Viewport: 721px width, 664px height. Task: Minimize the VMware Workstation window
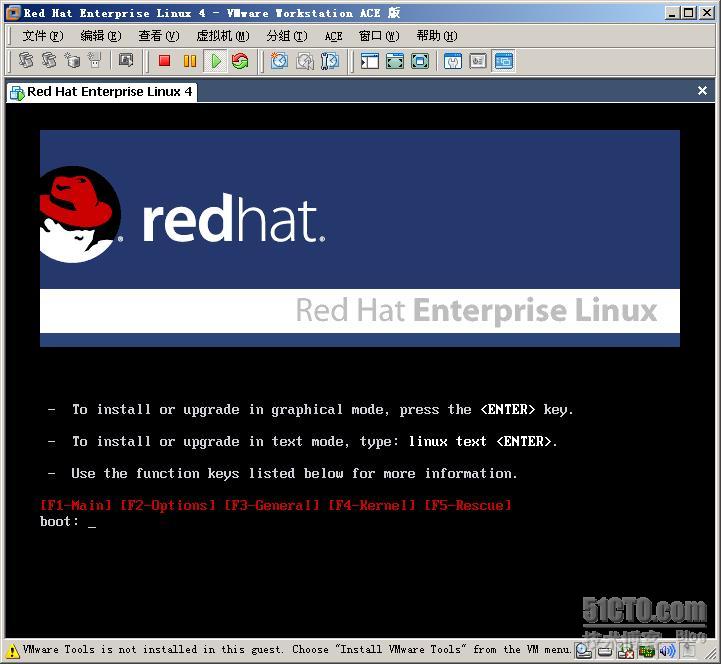[x=672, y=13]
